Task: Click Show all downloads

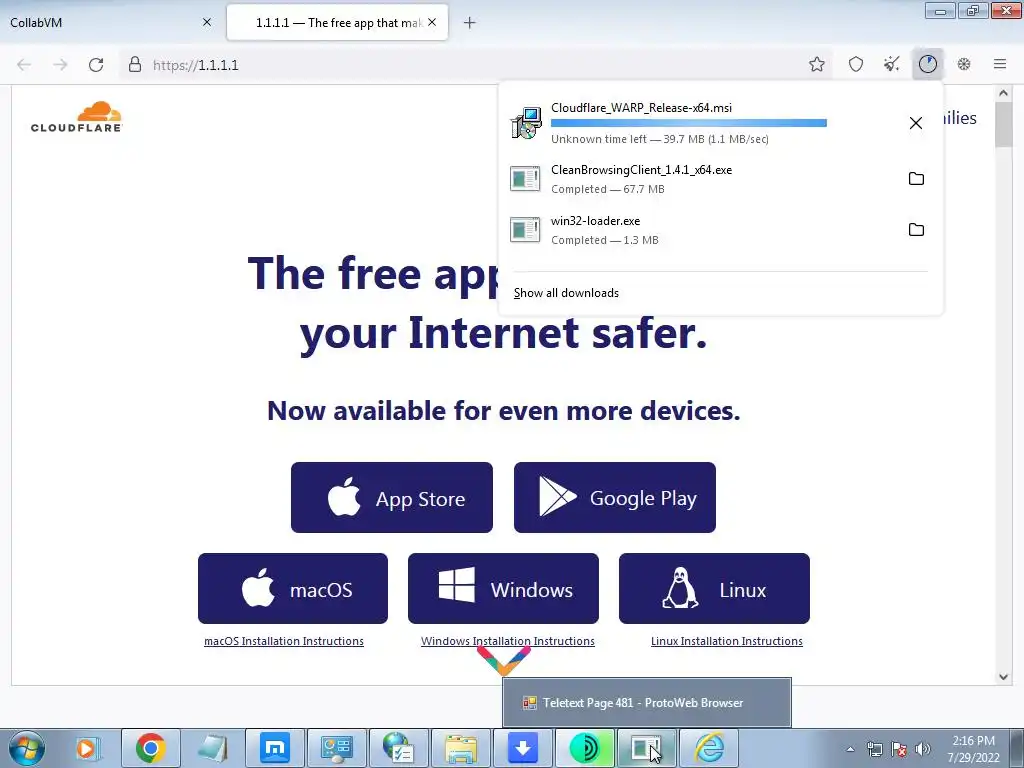Action: (x=566, y=293)
